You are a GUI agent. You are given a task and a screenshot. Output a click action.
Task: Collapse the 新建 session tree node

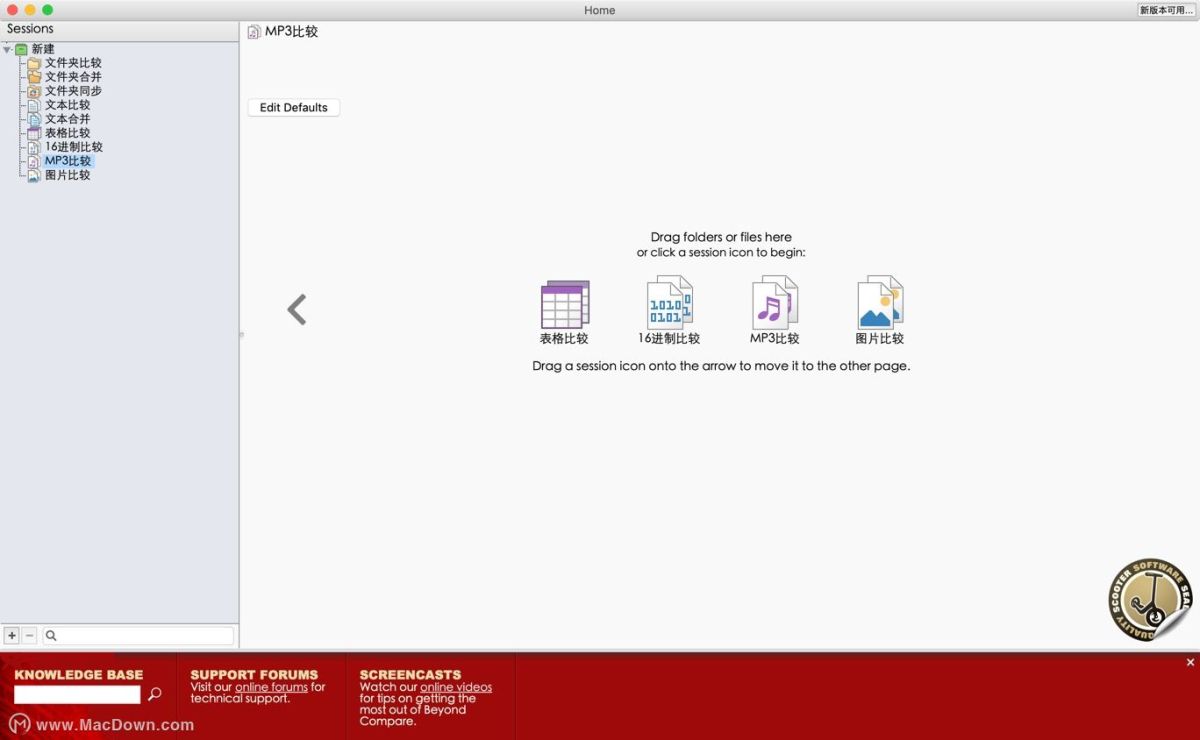tap(9, 48)
